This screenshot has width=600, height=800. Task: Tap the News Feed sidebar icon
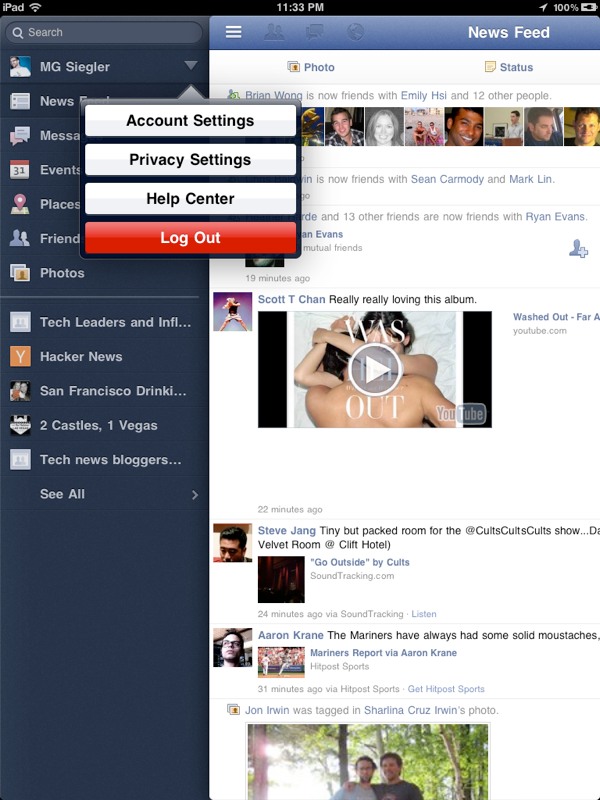point(20,101)
